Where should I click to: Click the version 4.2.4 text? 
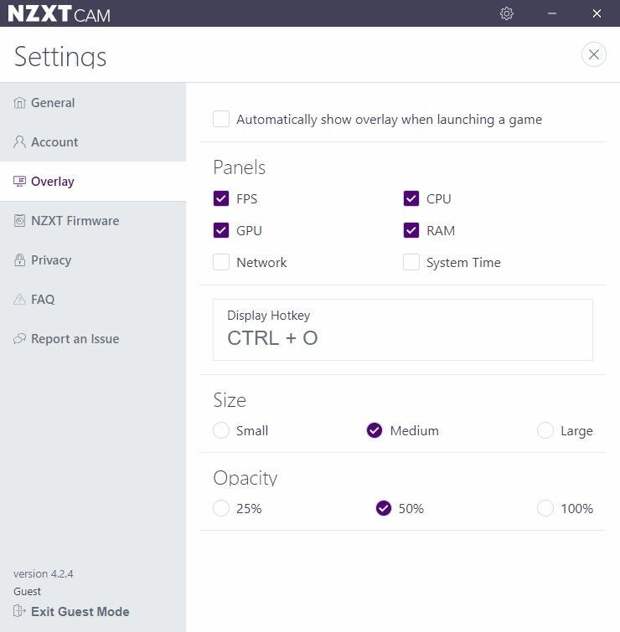click(x=43, y=574)
